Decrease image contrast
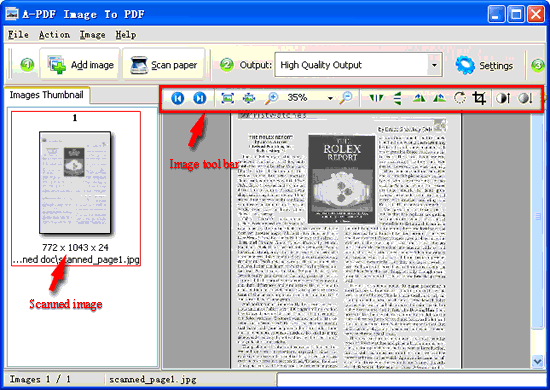The height and width of the screenshot is (390, 550). 525,98
